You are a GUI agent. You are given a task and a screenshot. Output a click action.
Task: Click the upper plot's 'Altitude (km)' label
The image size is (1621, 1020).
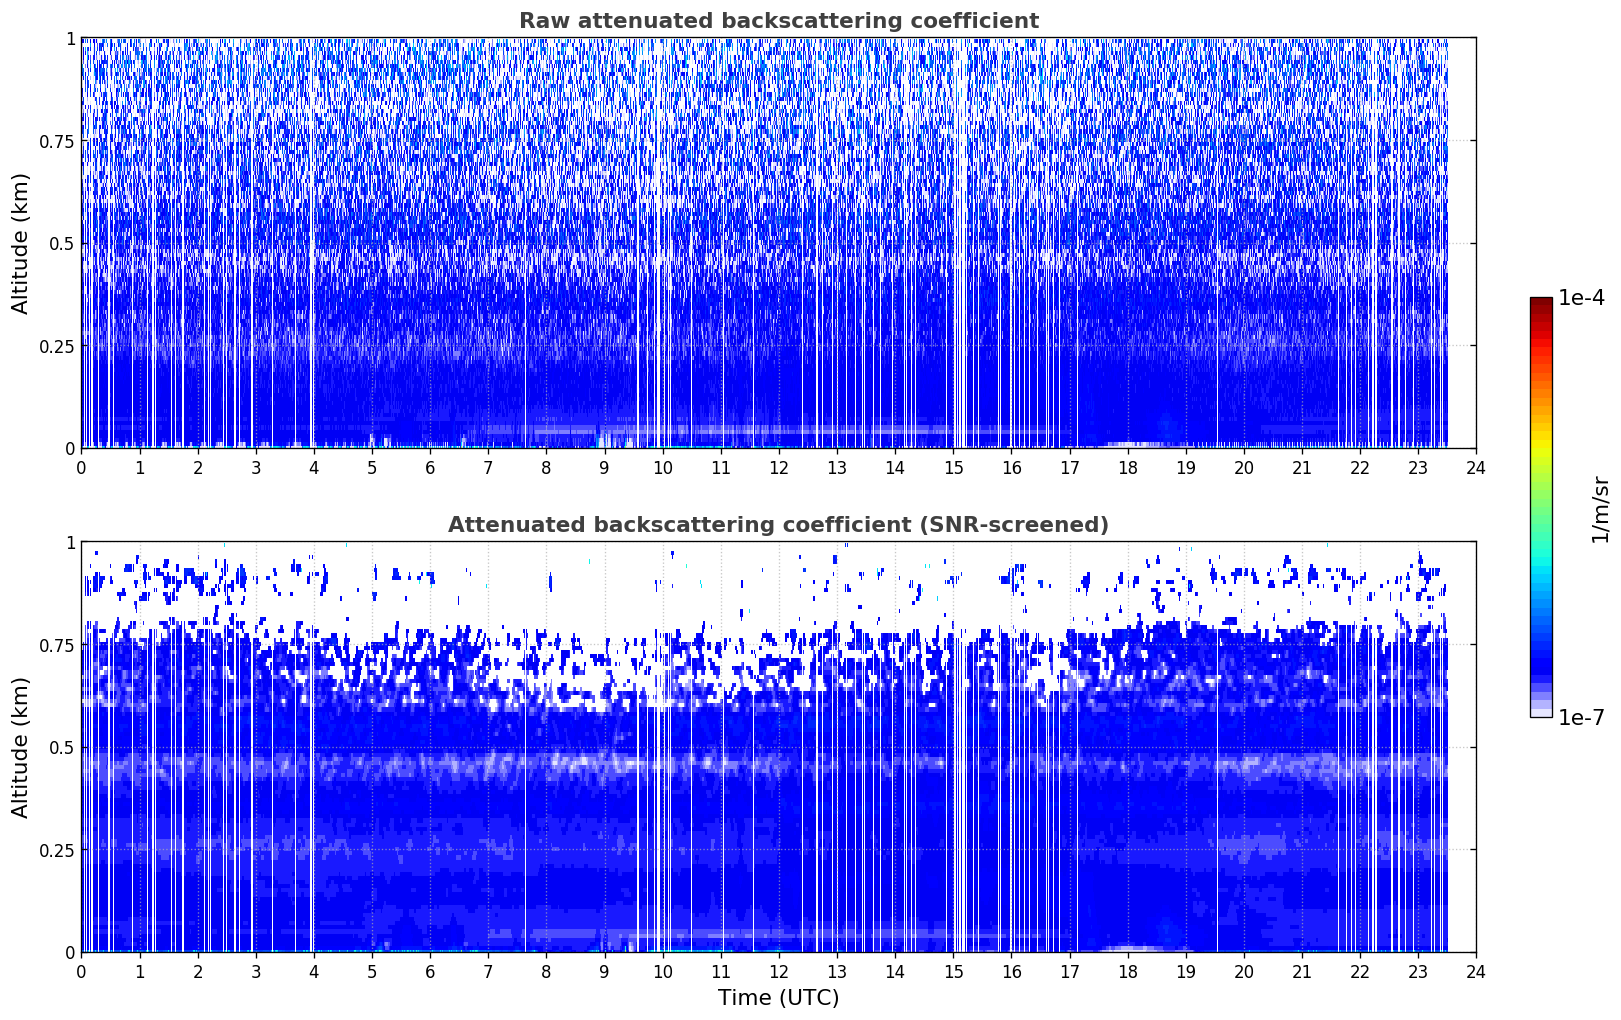pyautogui.click(x=21, y=243)
